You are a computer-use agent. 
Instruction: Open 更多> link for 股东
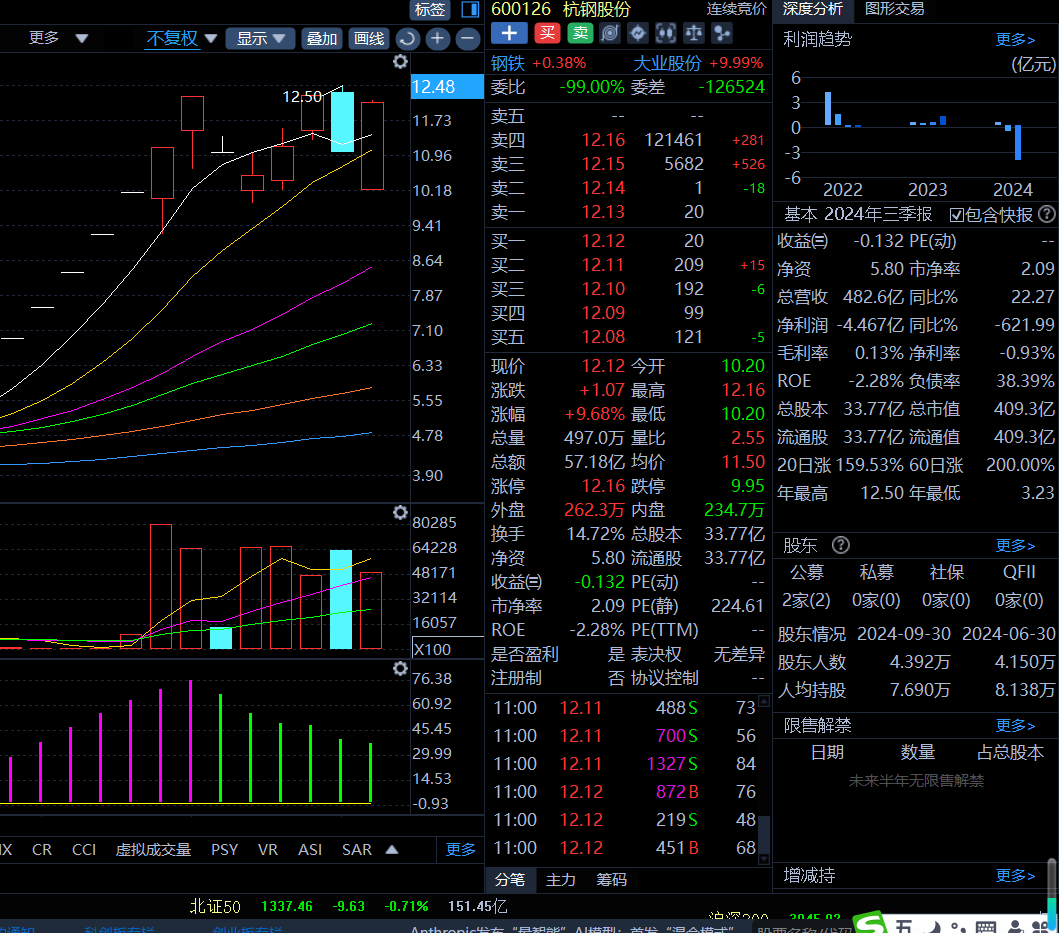pyautogui.click(x=1015, y=545)
